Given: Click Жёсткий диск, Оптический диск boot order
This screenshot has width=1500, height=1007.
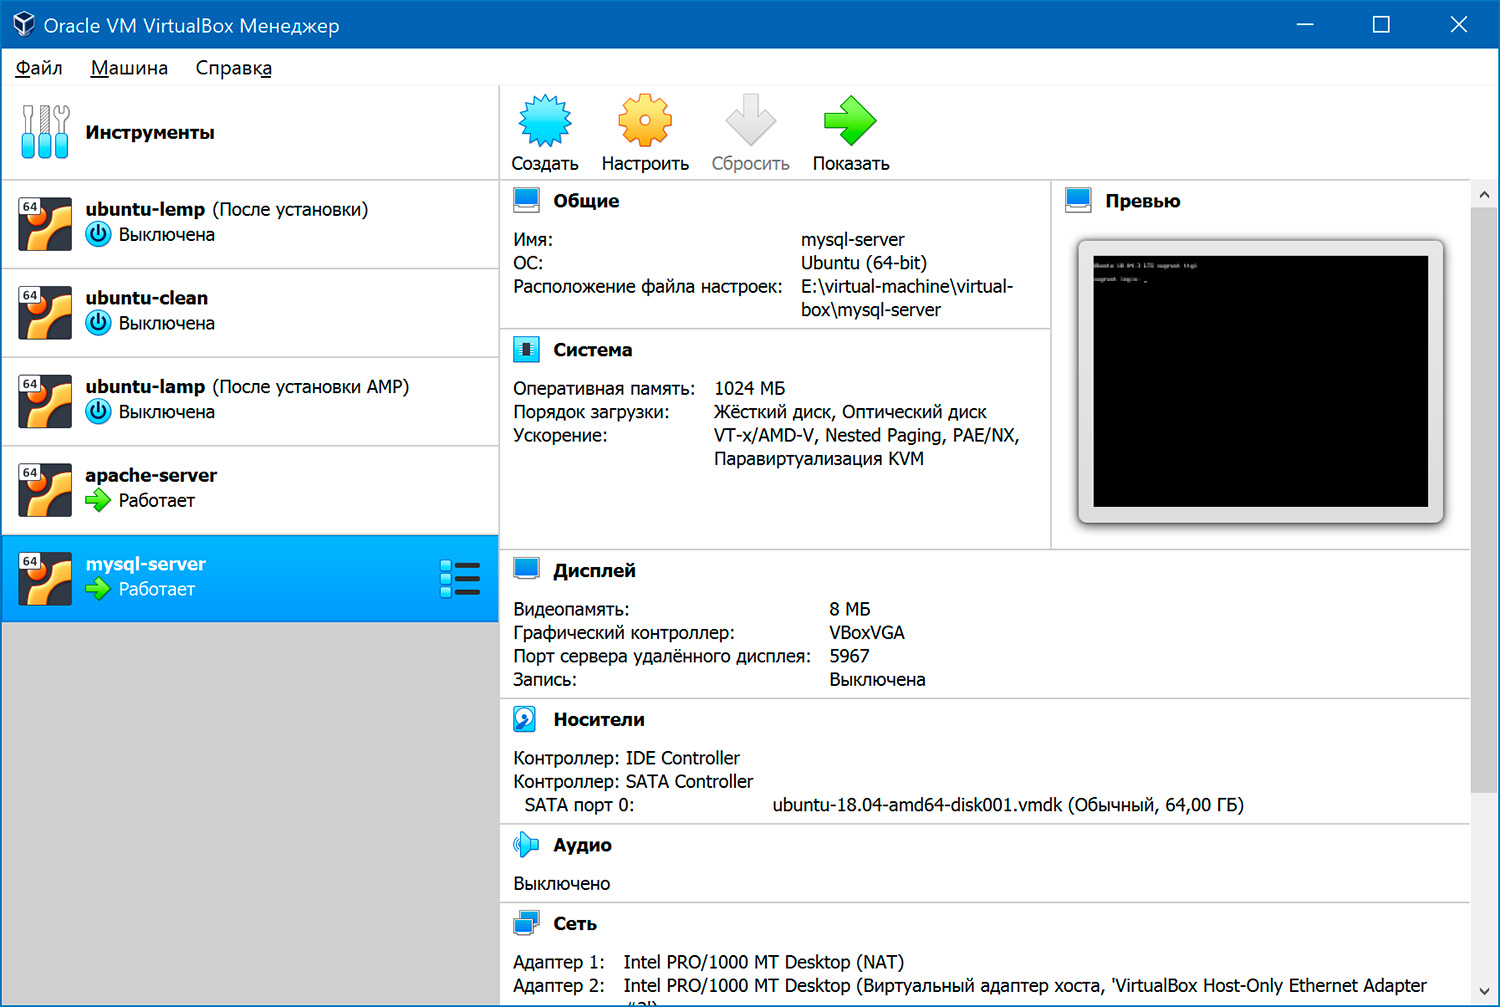Looking at the screenshot, I should [x=850, y=412].
